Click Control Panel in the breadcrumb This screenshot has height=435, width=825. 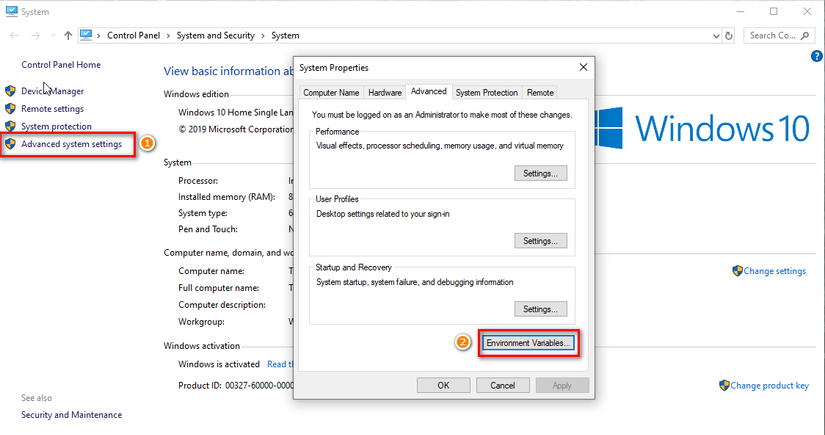(134, 35)
